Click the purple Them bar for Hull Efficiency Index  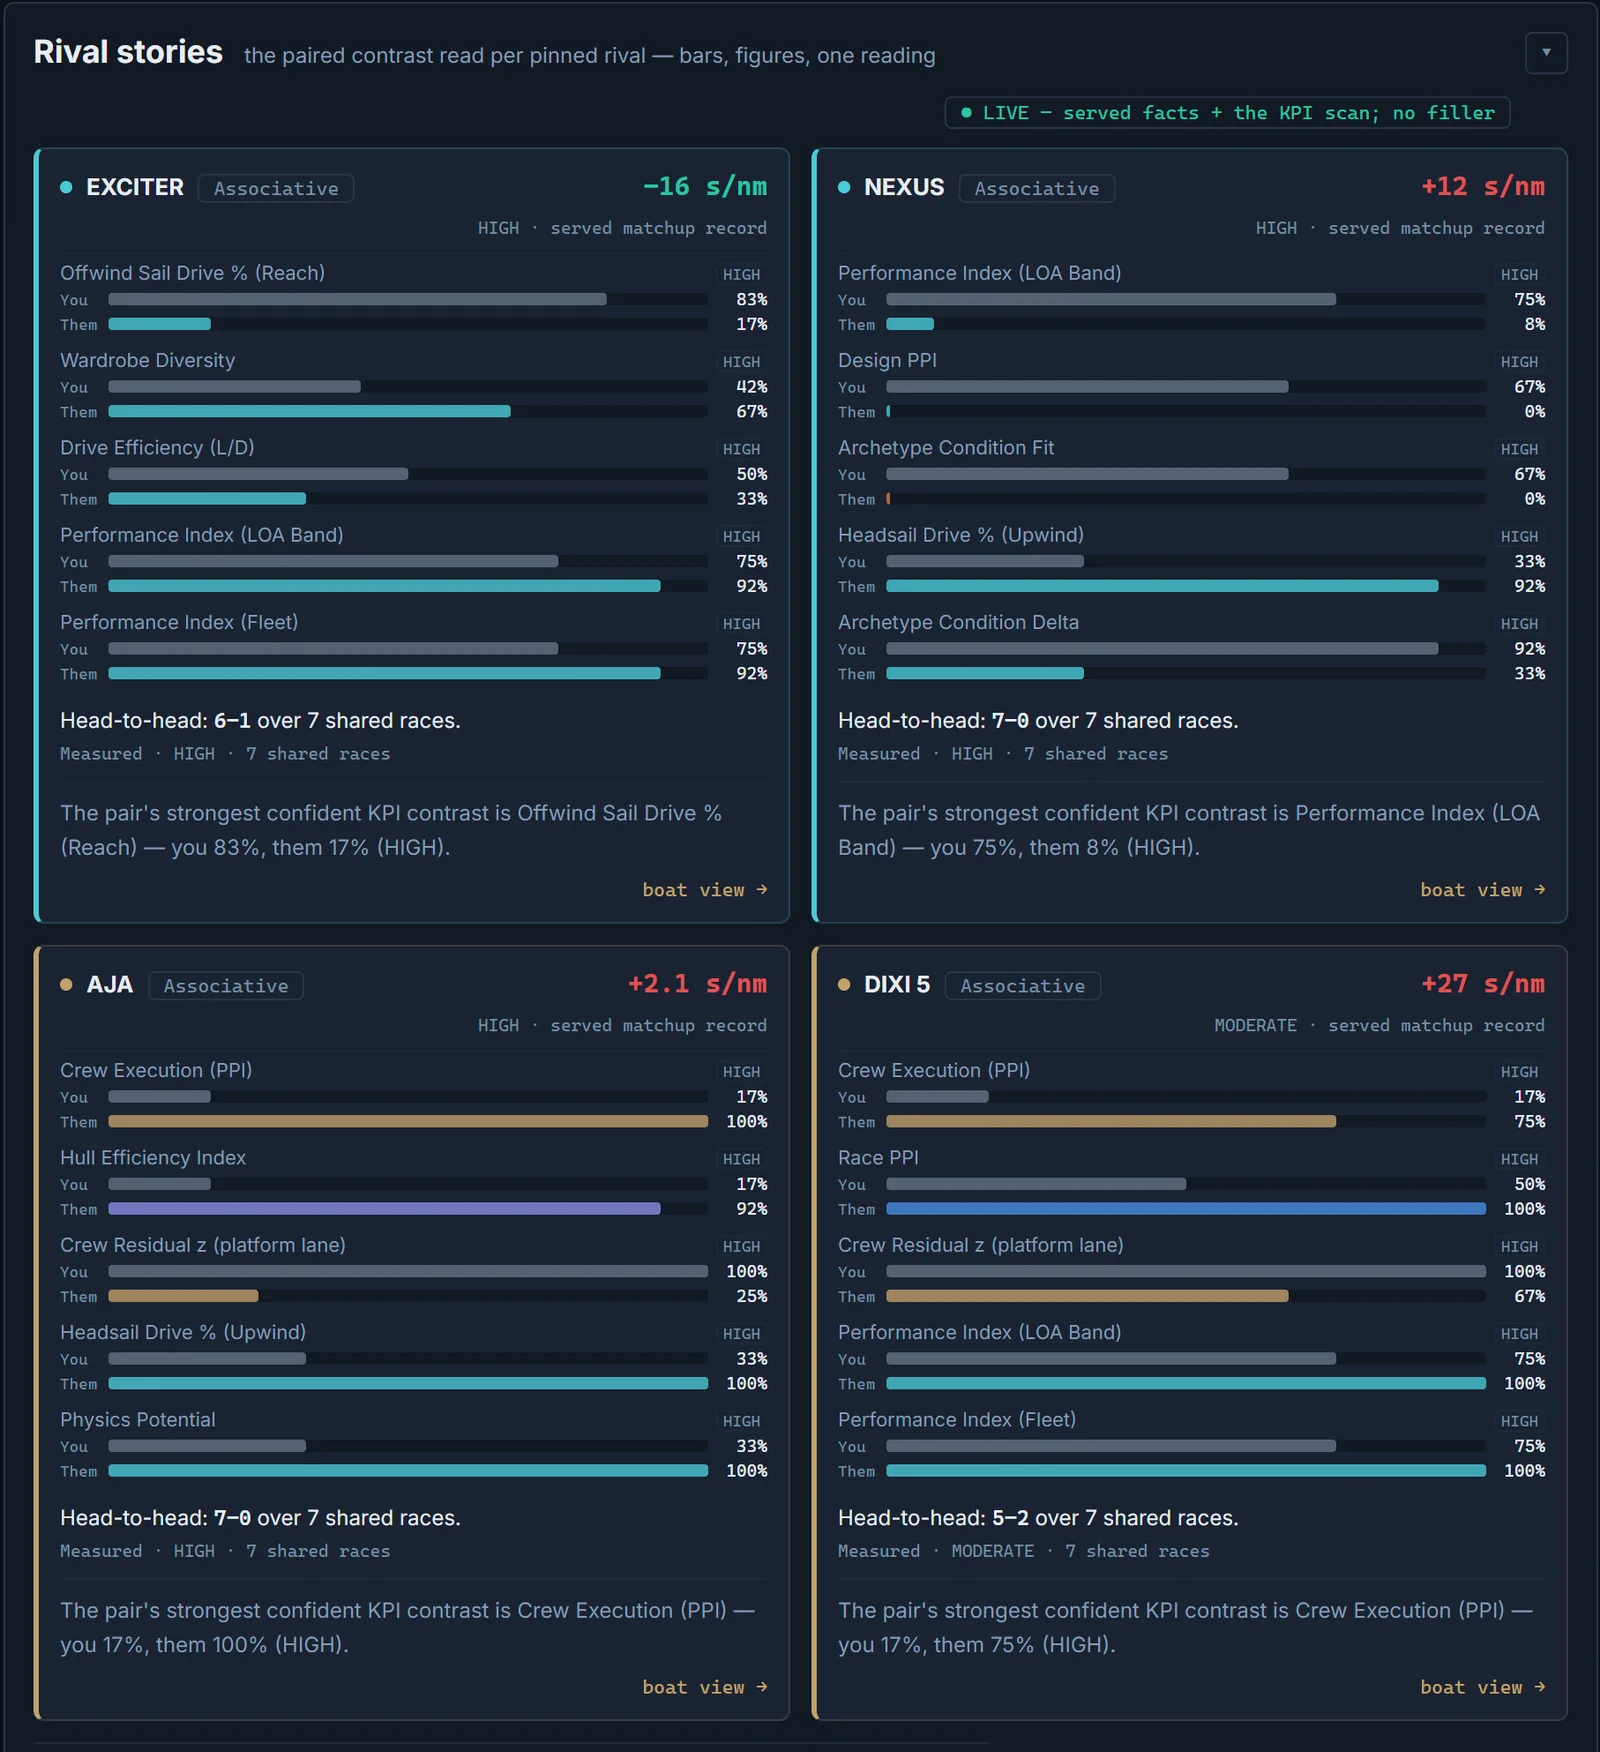[x=384, y=1208]
